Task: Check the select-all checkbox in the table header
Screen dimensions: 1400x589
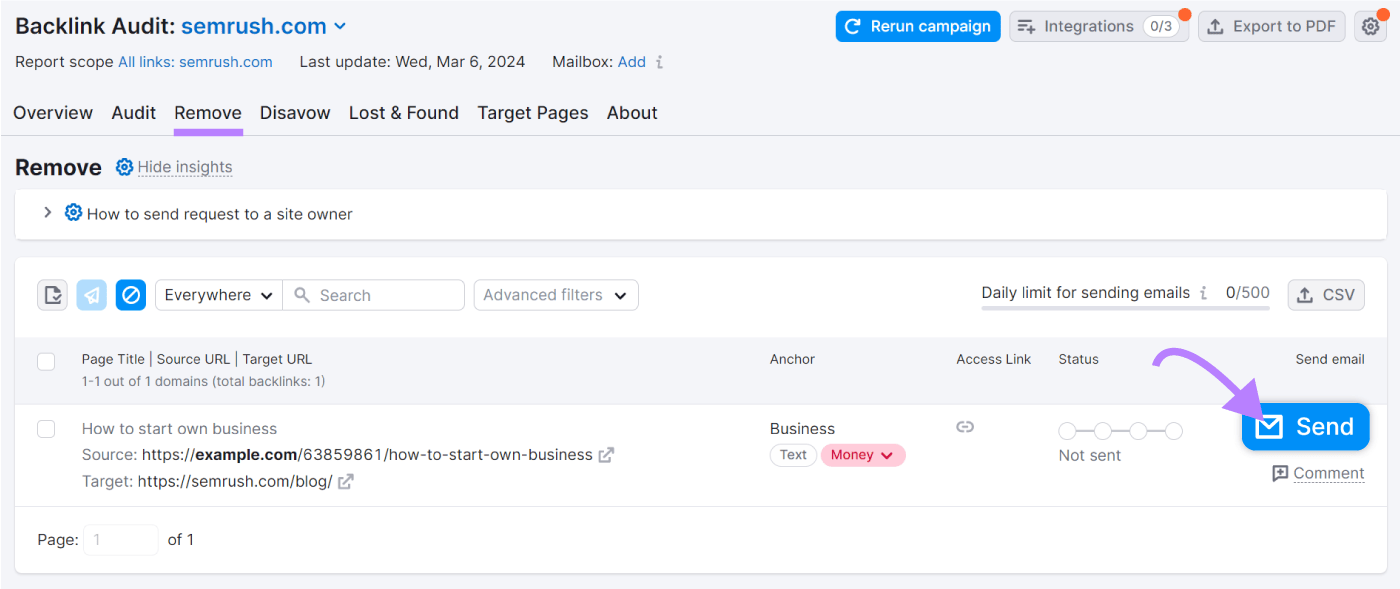Action: coord(45,362)
